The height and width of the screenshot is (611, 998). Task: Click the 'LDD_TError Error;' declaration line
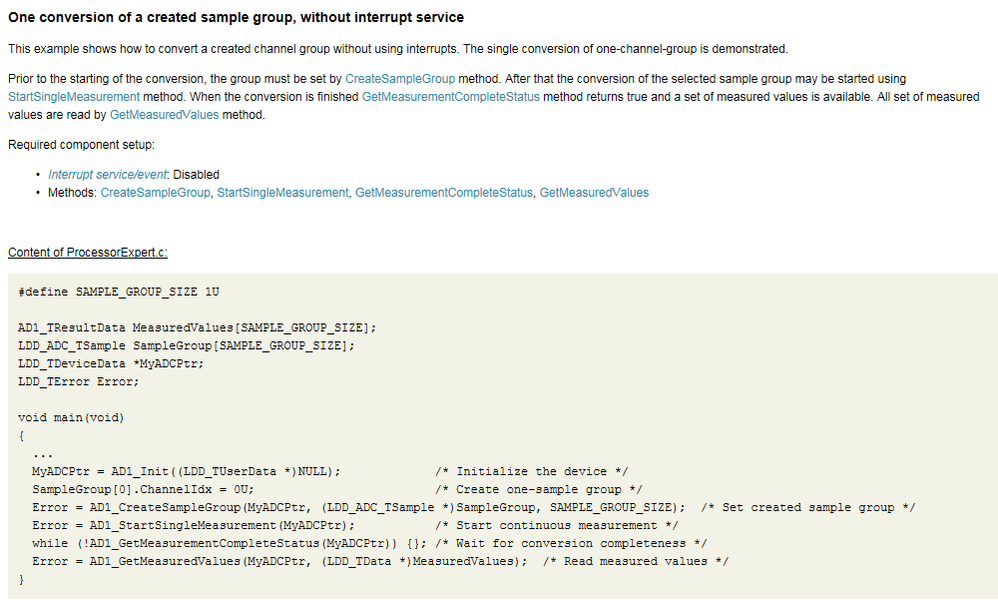[79, 381]
